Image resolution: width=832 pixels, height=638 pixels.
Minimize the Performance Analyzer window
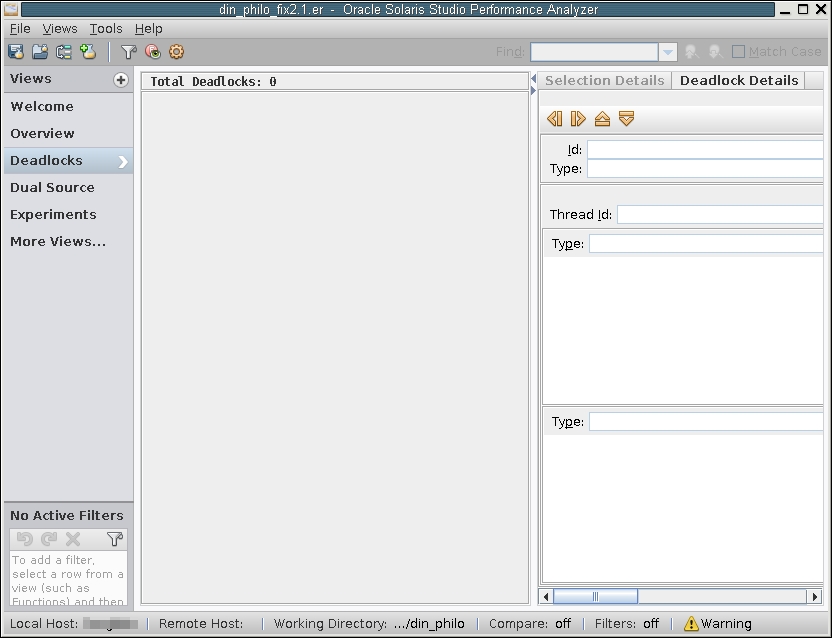click(786, 11)
